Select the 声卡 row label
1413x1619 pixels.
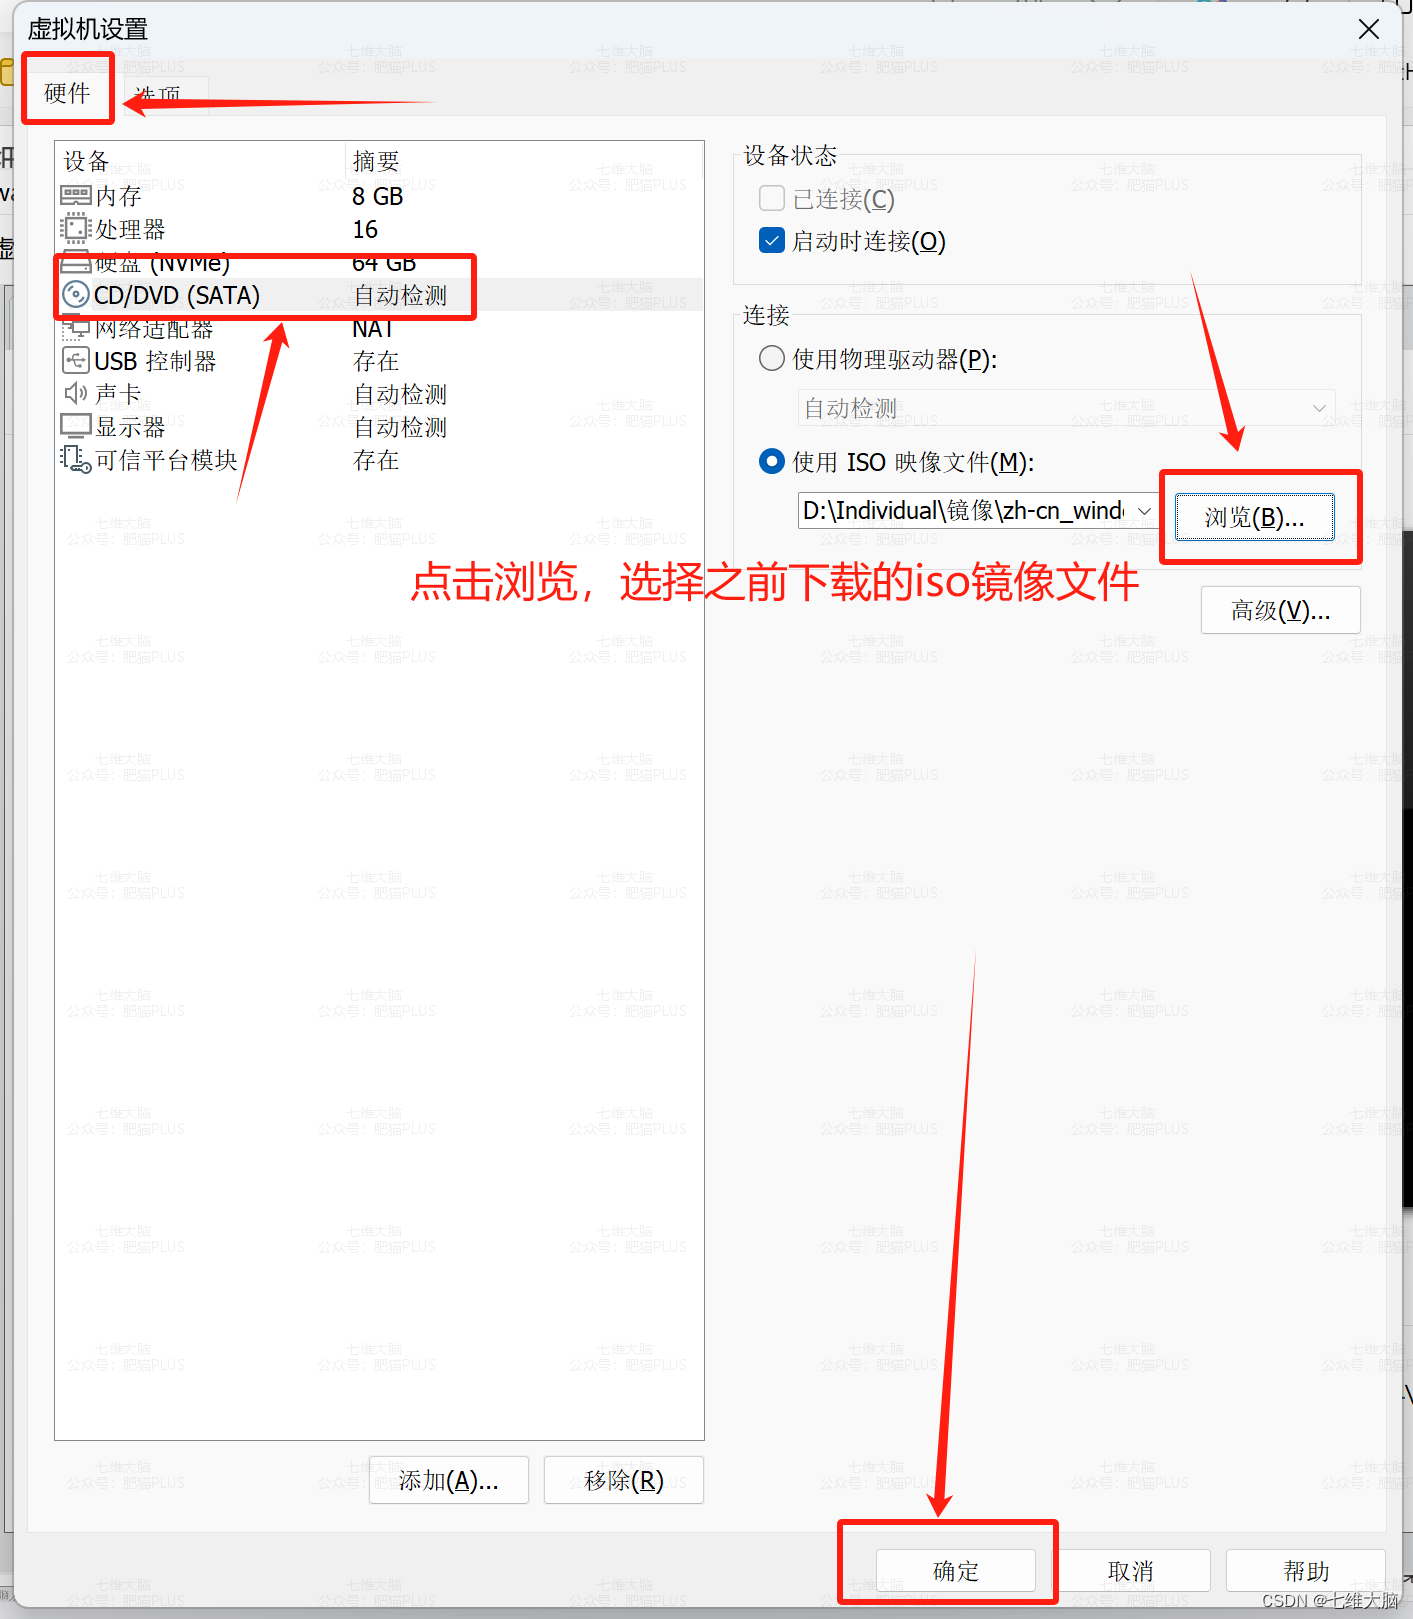pos(118,393)
